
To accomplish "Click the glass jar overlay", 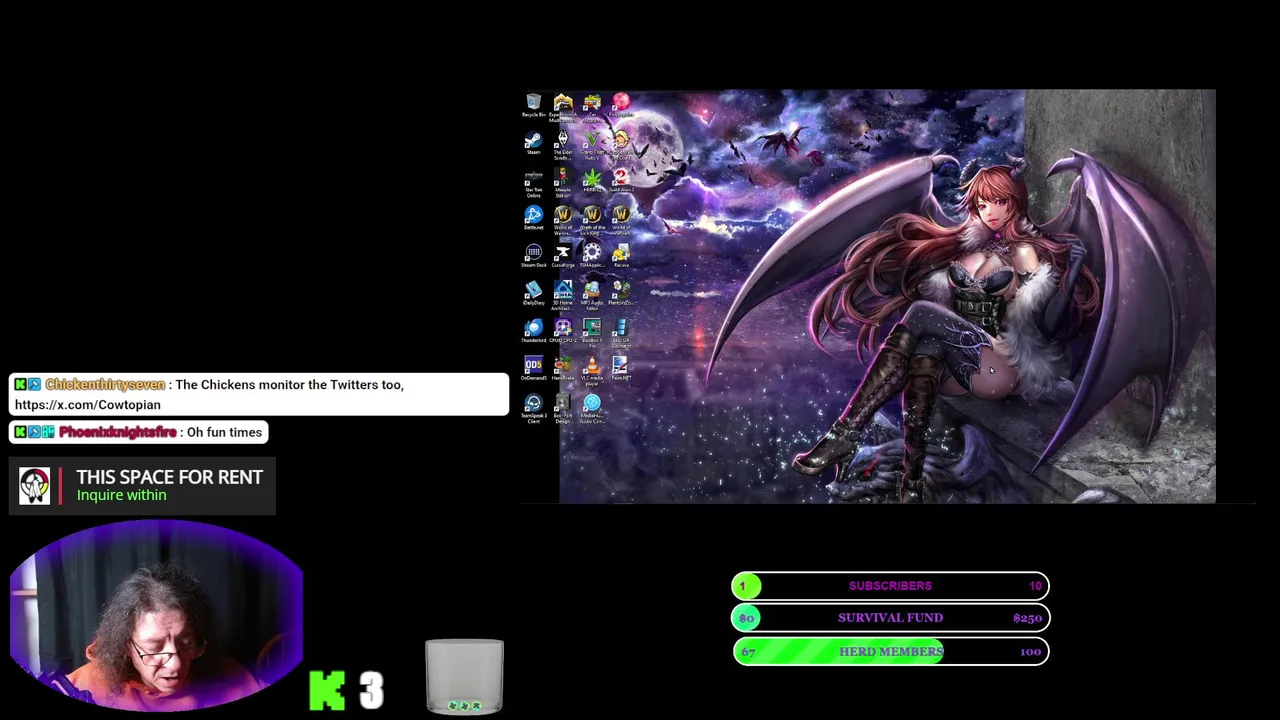I will [464, 677].
